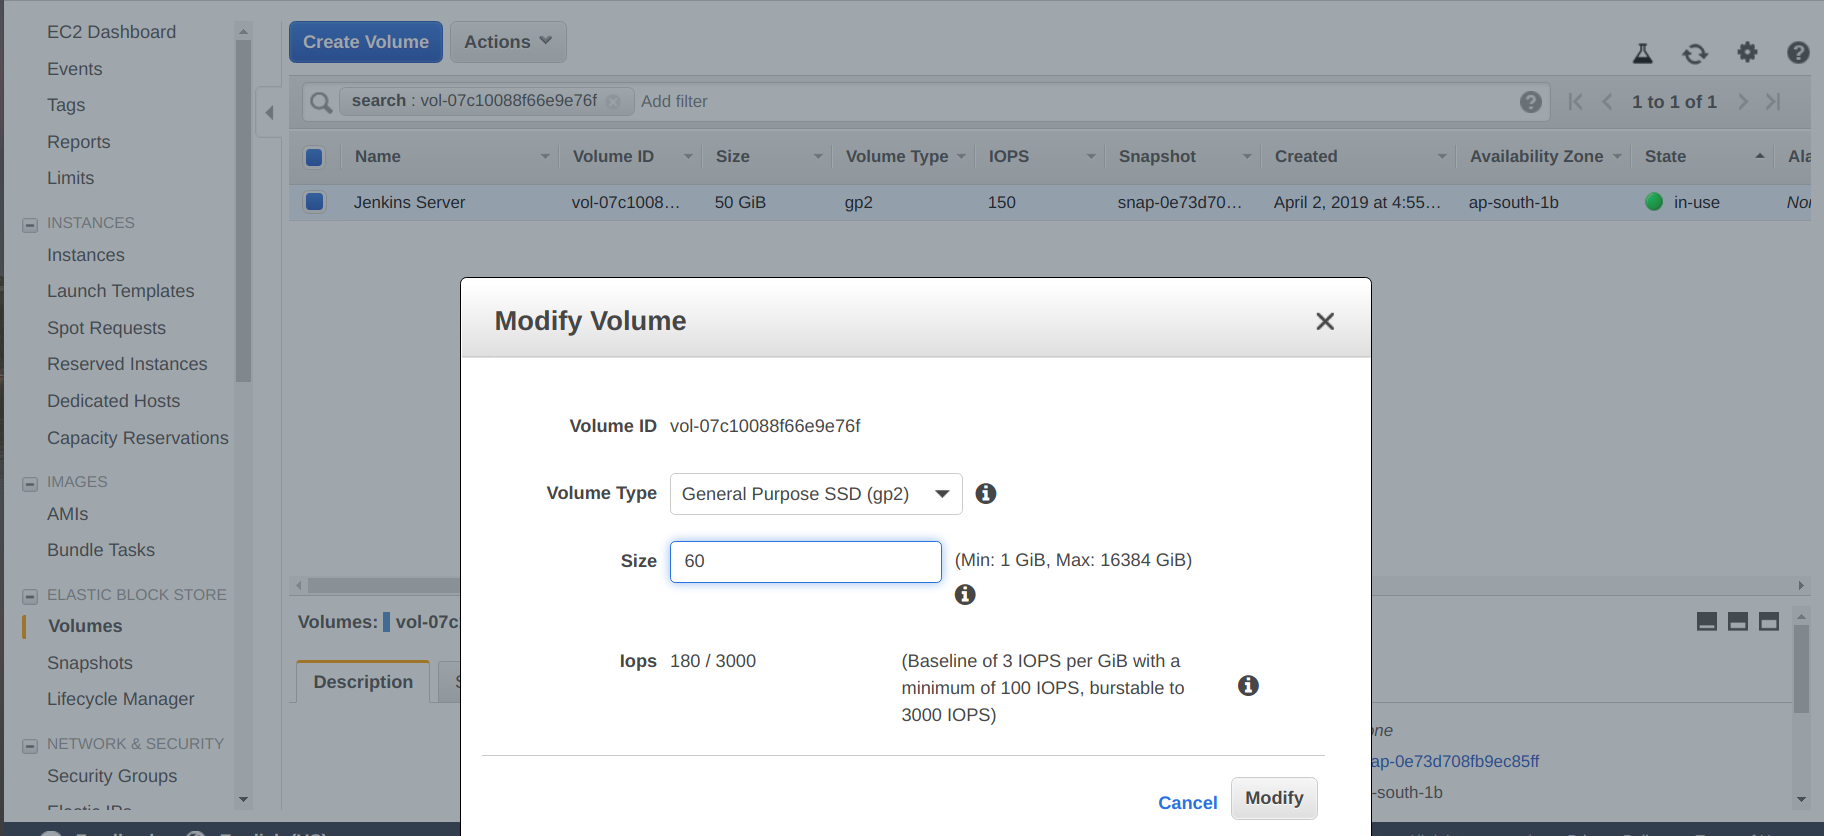Toggle the select-all checkbox in table header
Viewport: 1824px width, 836px height.
(314, 157)
